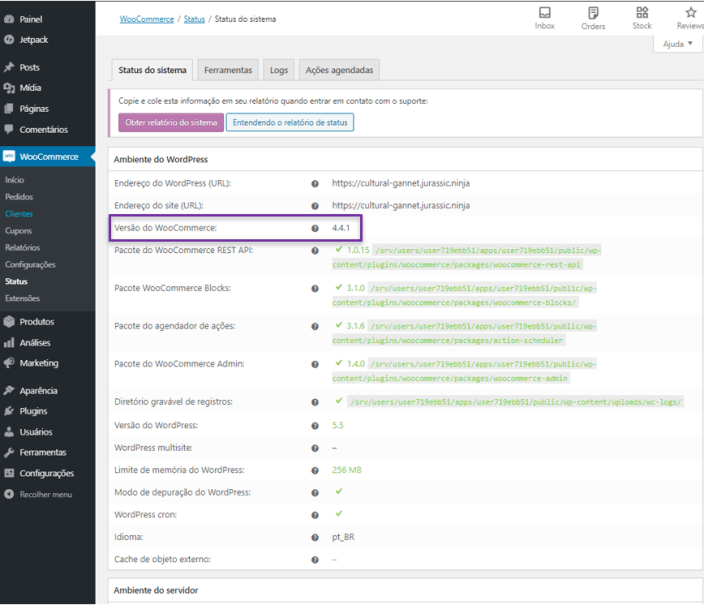This screenshot has height=605, width=704.
Task: Click the Recolher menu arrow icon
Action: (9, 494)
